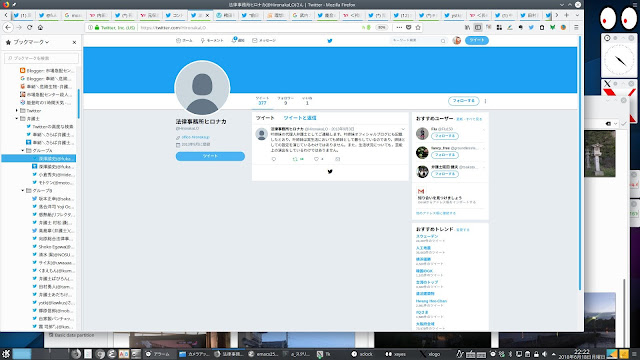View the ツイート count of 377

coord(262,101)
